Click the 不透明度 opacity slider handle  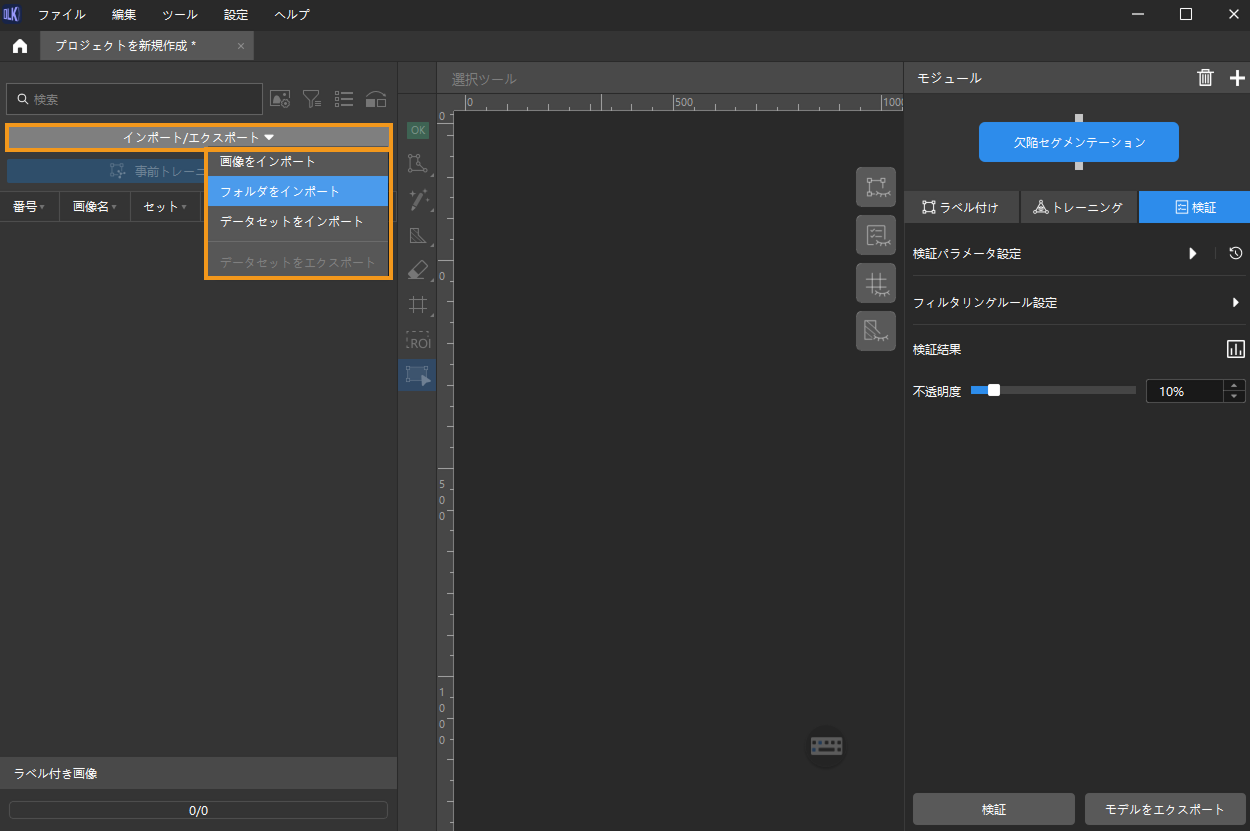[x=993, y=391]
